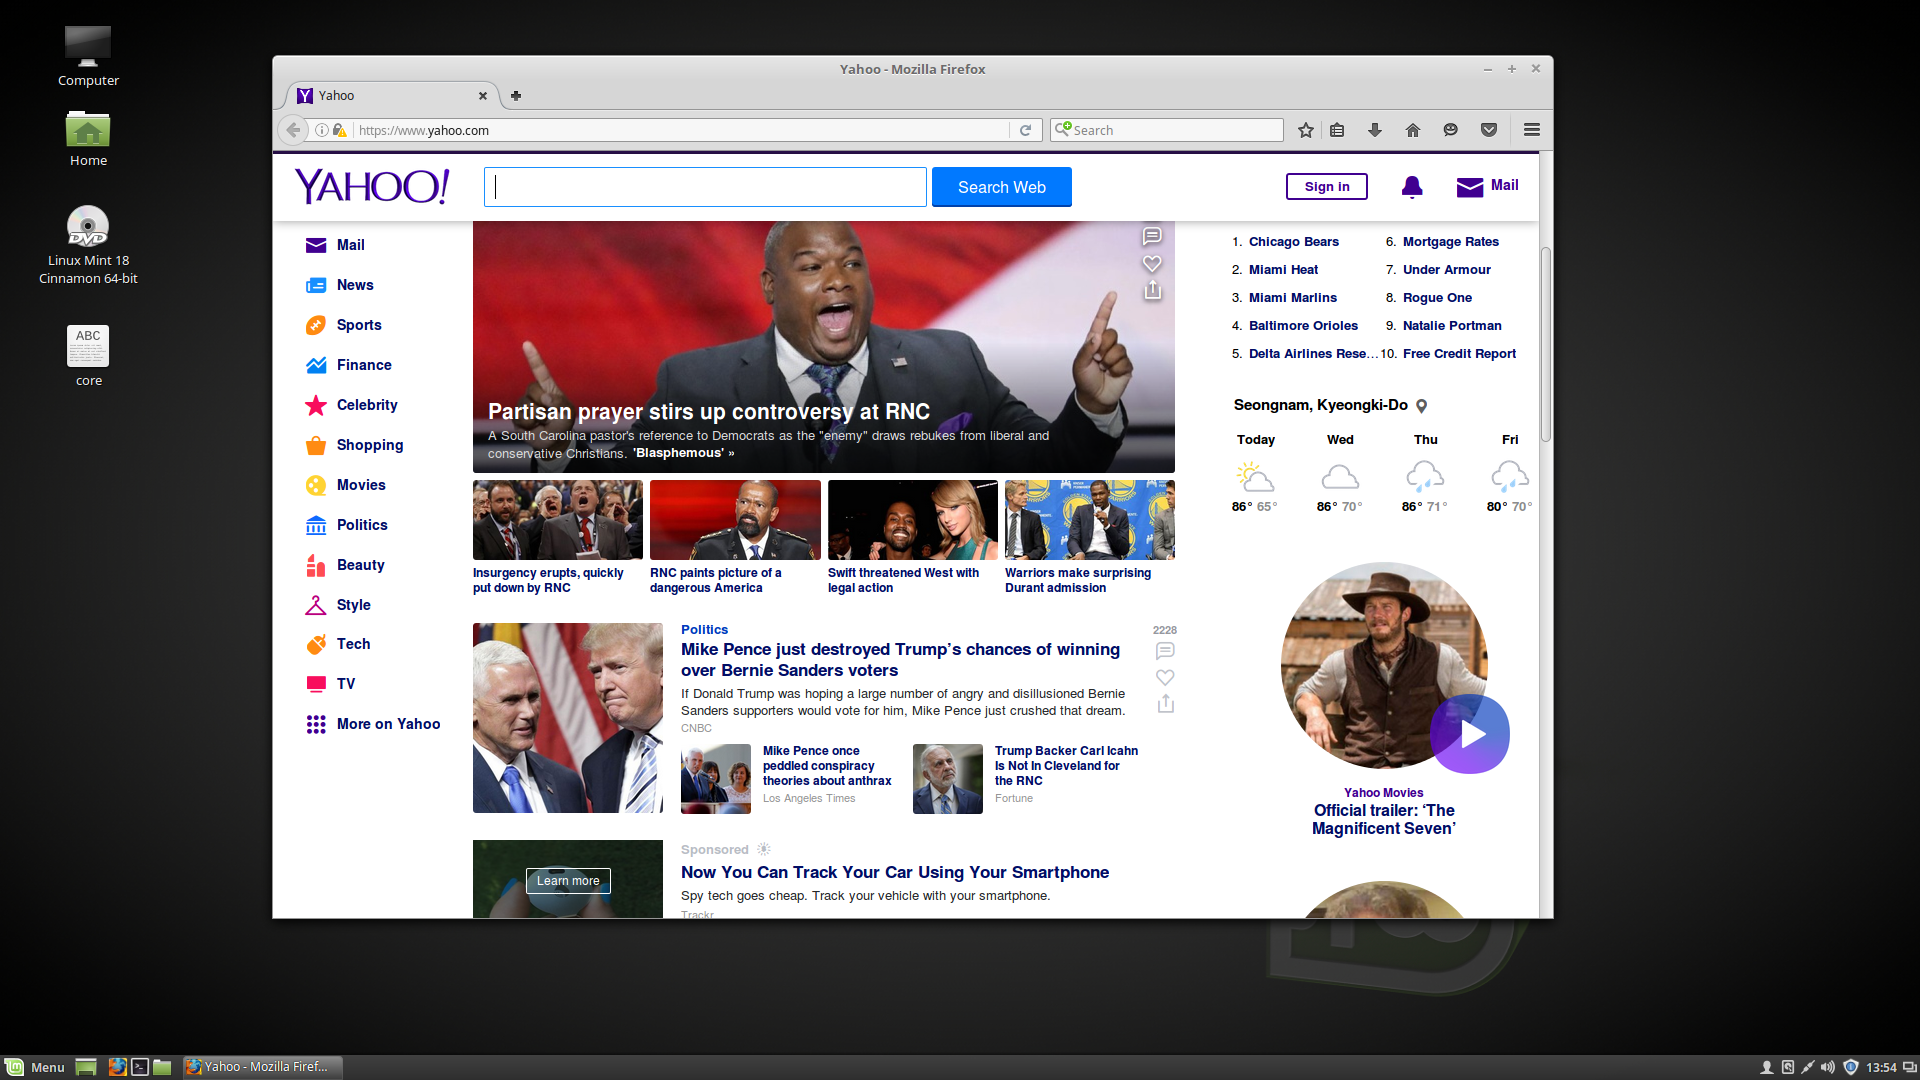Open the Linux Mint Menu button
This screenshot has height=1080, width=1920.
(x=35, y=1067)
